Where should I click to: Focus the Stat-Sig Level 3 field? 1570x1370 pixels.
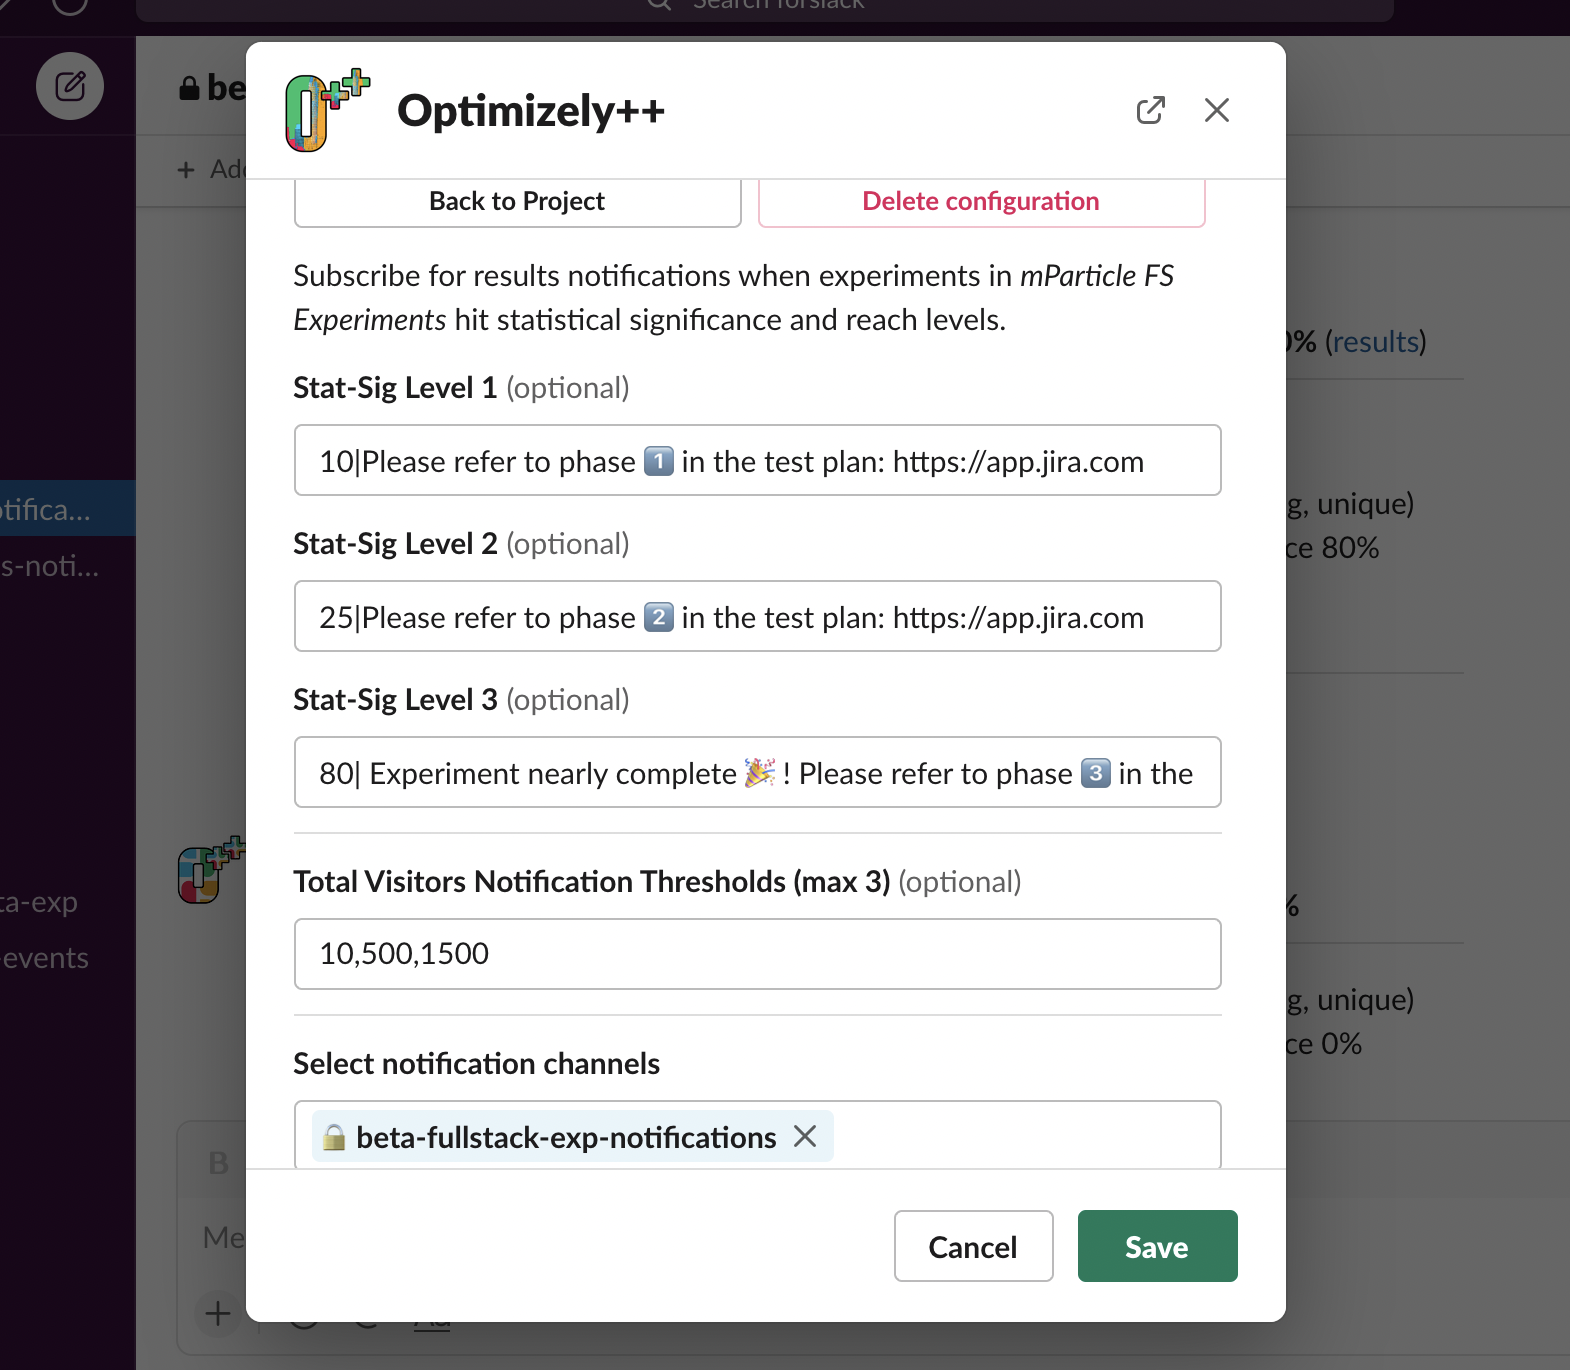point(757,772)
